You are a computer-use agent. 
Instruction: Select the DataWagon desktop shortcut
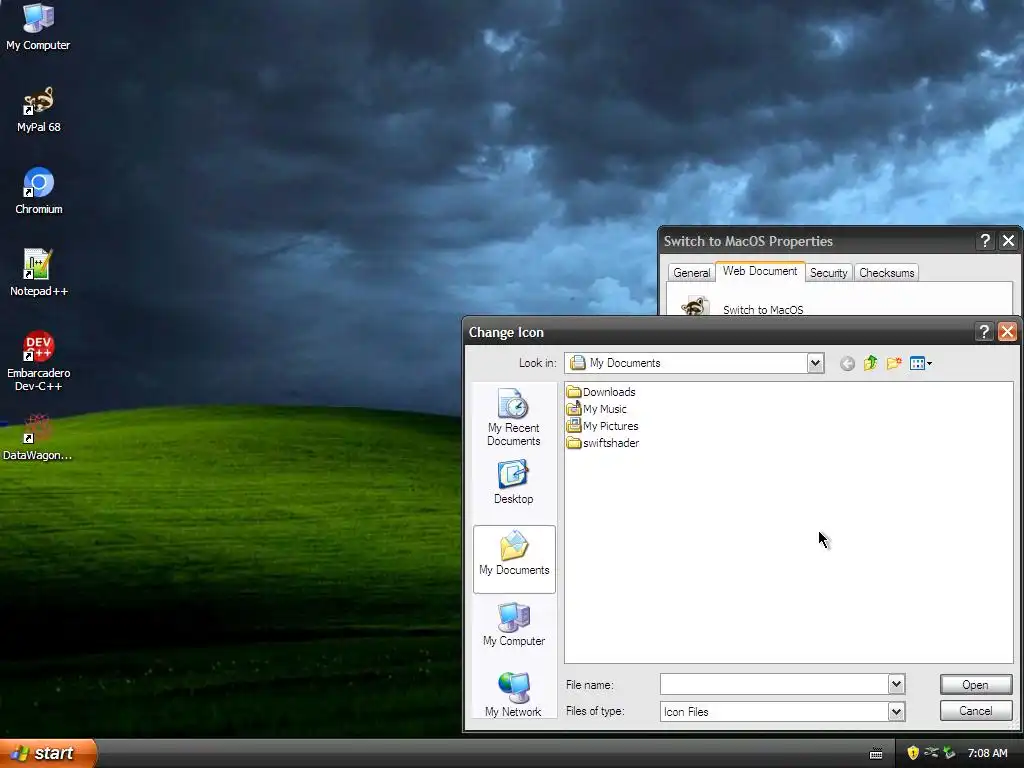pyautogui.click(x=37, y=438)
